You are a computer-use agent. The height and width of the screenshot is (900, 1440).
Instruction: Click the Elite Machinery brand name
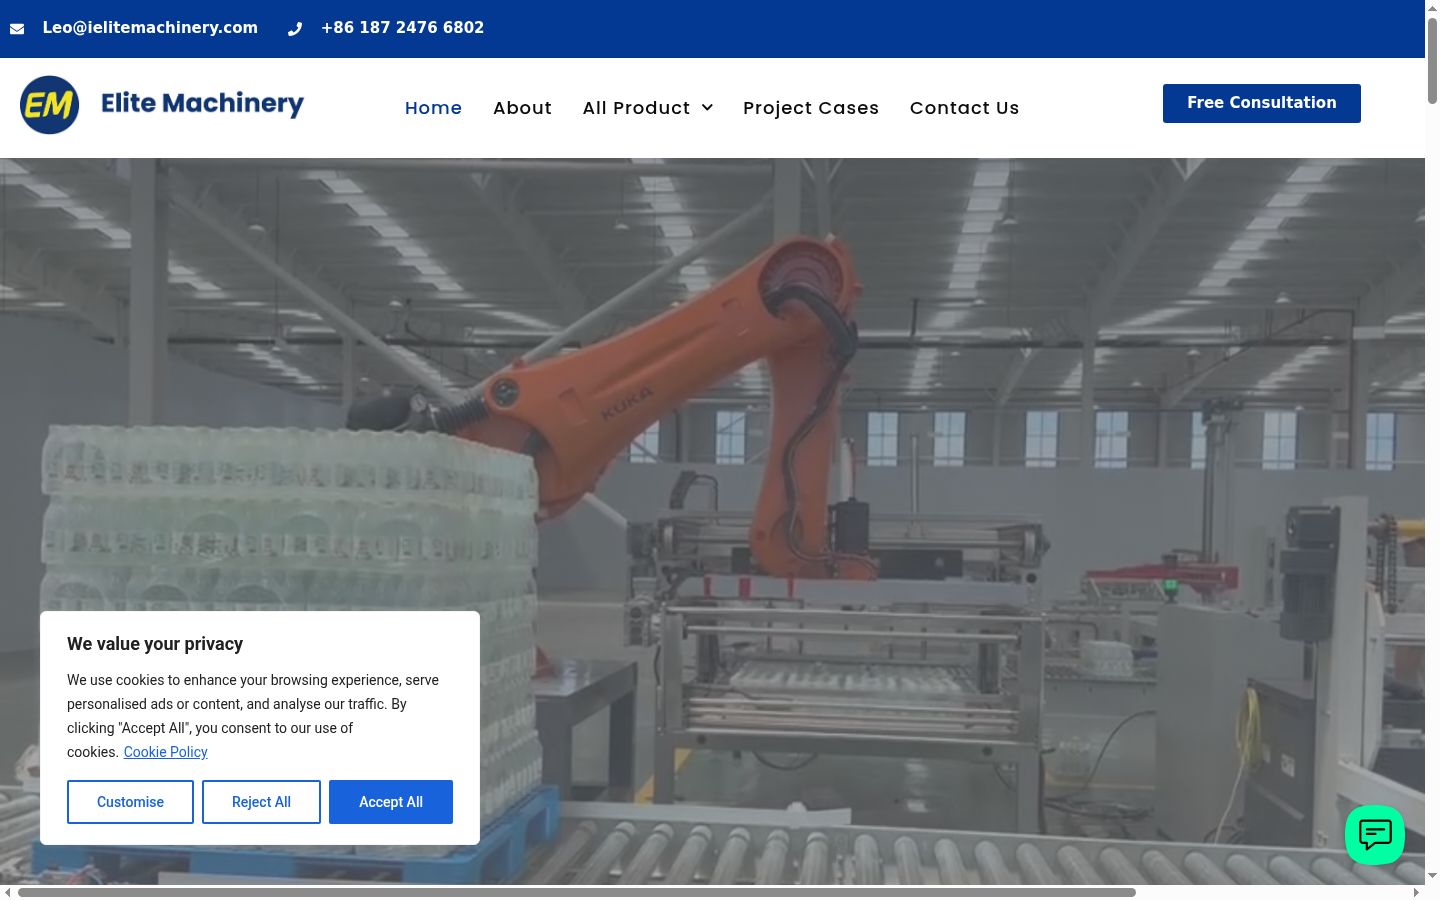point(202,104)
